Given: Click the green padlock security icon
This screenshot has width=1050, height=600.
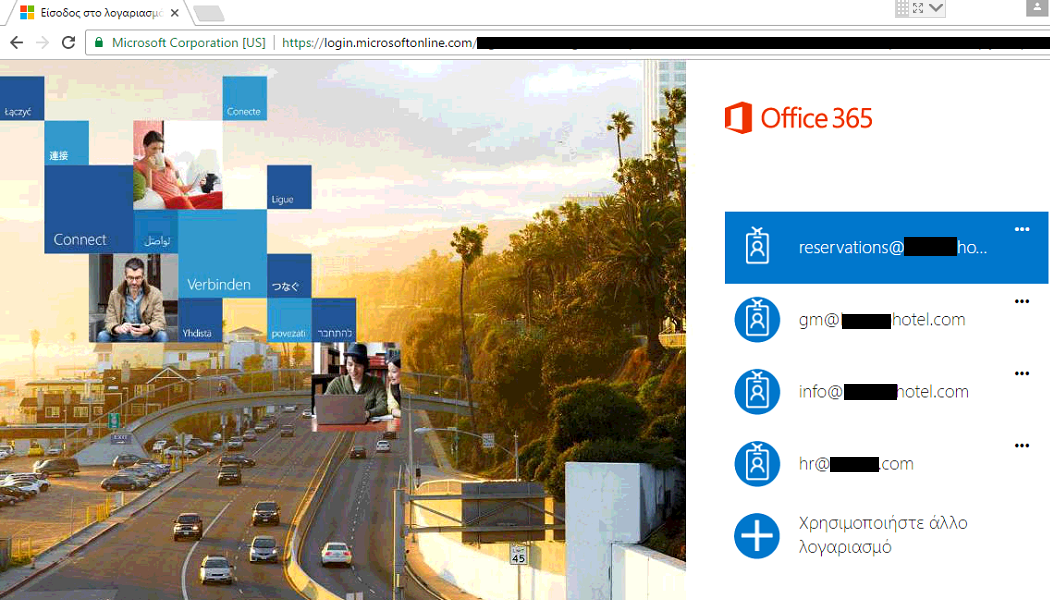Looking at the screenshot, I should [x=98, y=42].
